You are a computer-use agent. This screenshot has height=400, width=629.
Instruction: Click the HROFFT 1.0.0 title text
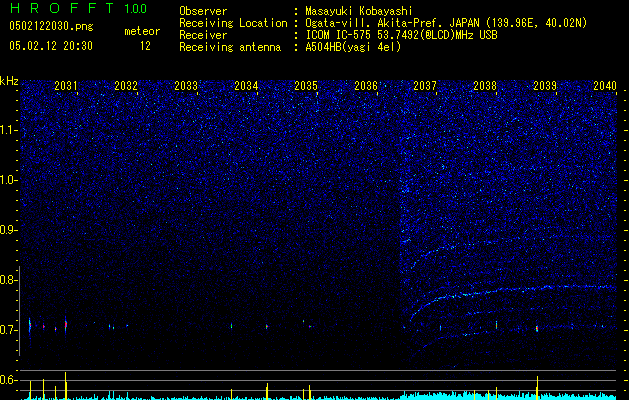(x=78, y=8)
